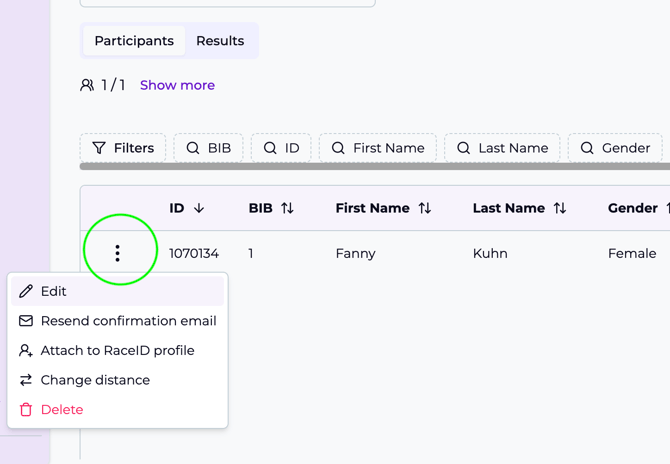Screen dimensions: 670x464
Task: Click the red trash Delete icon
Action: [26, 410]
